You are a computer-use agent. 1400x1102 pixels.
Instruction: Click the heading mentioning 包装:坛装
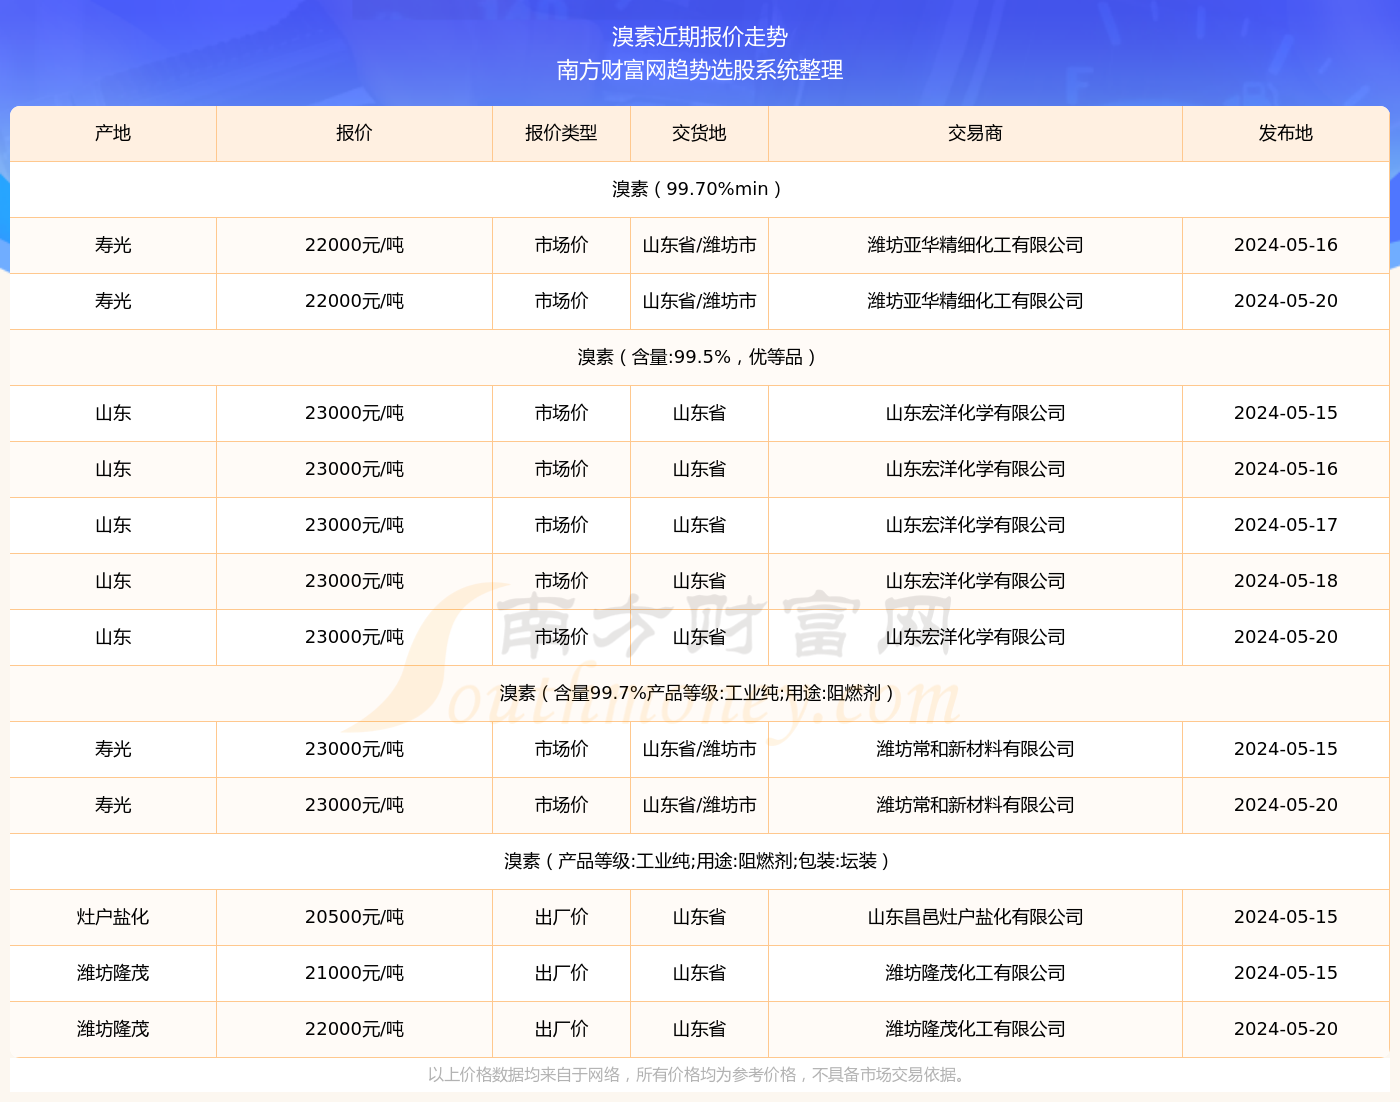pyautogui.click(x=699, y=861)
